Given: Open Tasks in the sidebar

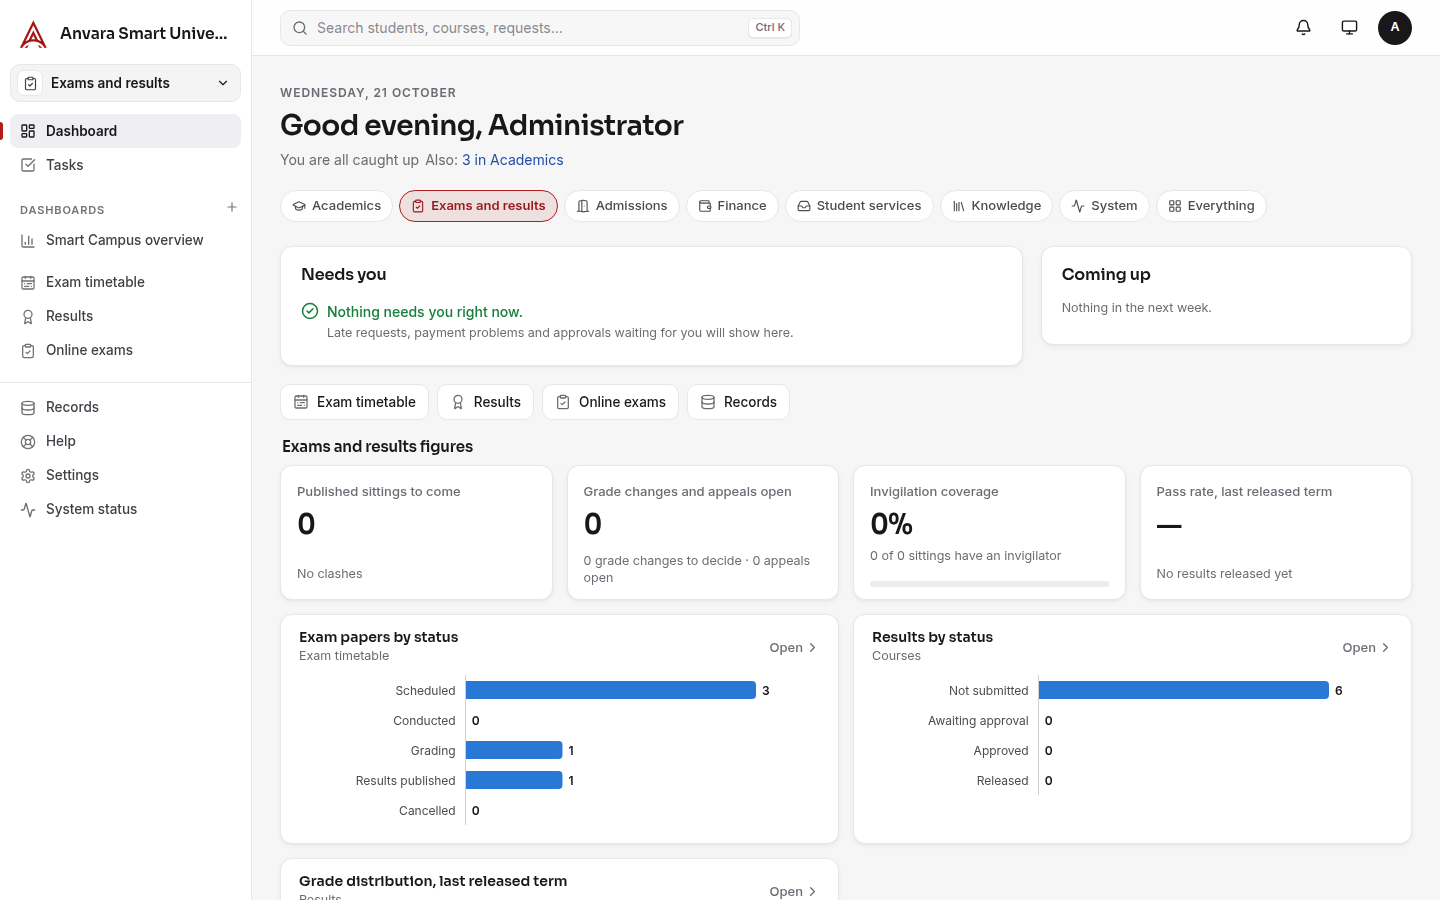Looking at the screenshot, I should (x=125, y=165).
